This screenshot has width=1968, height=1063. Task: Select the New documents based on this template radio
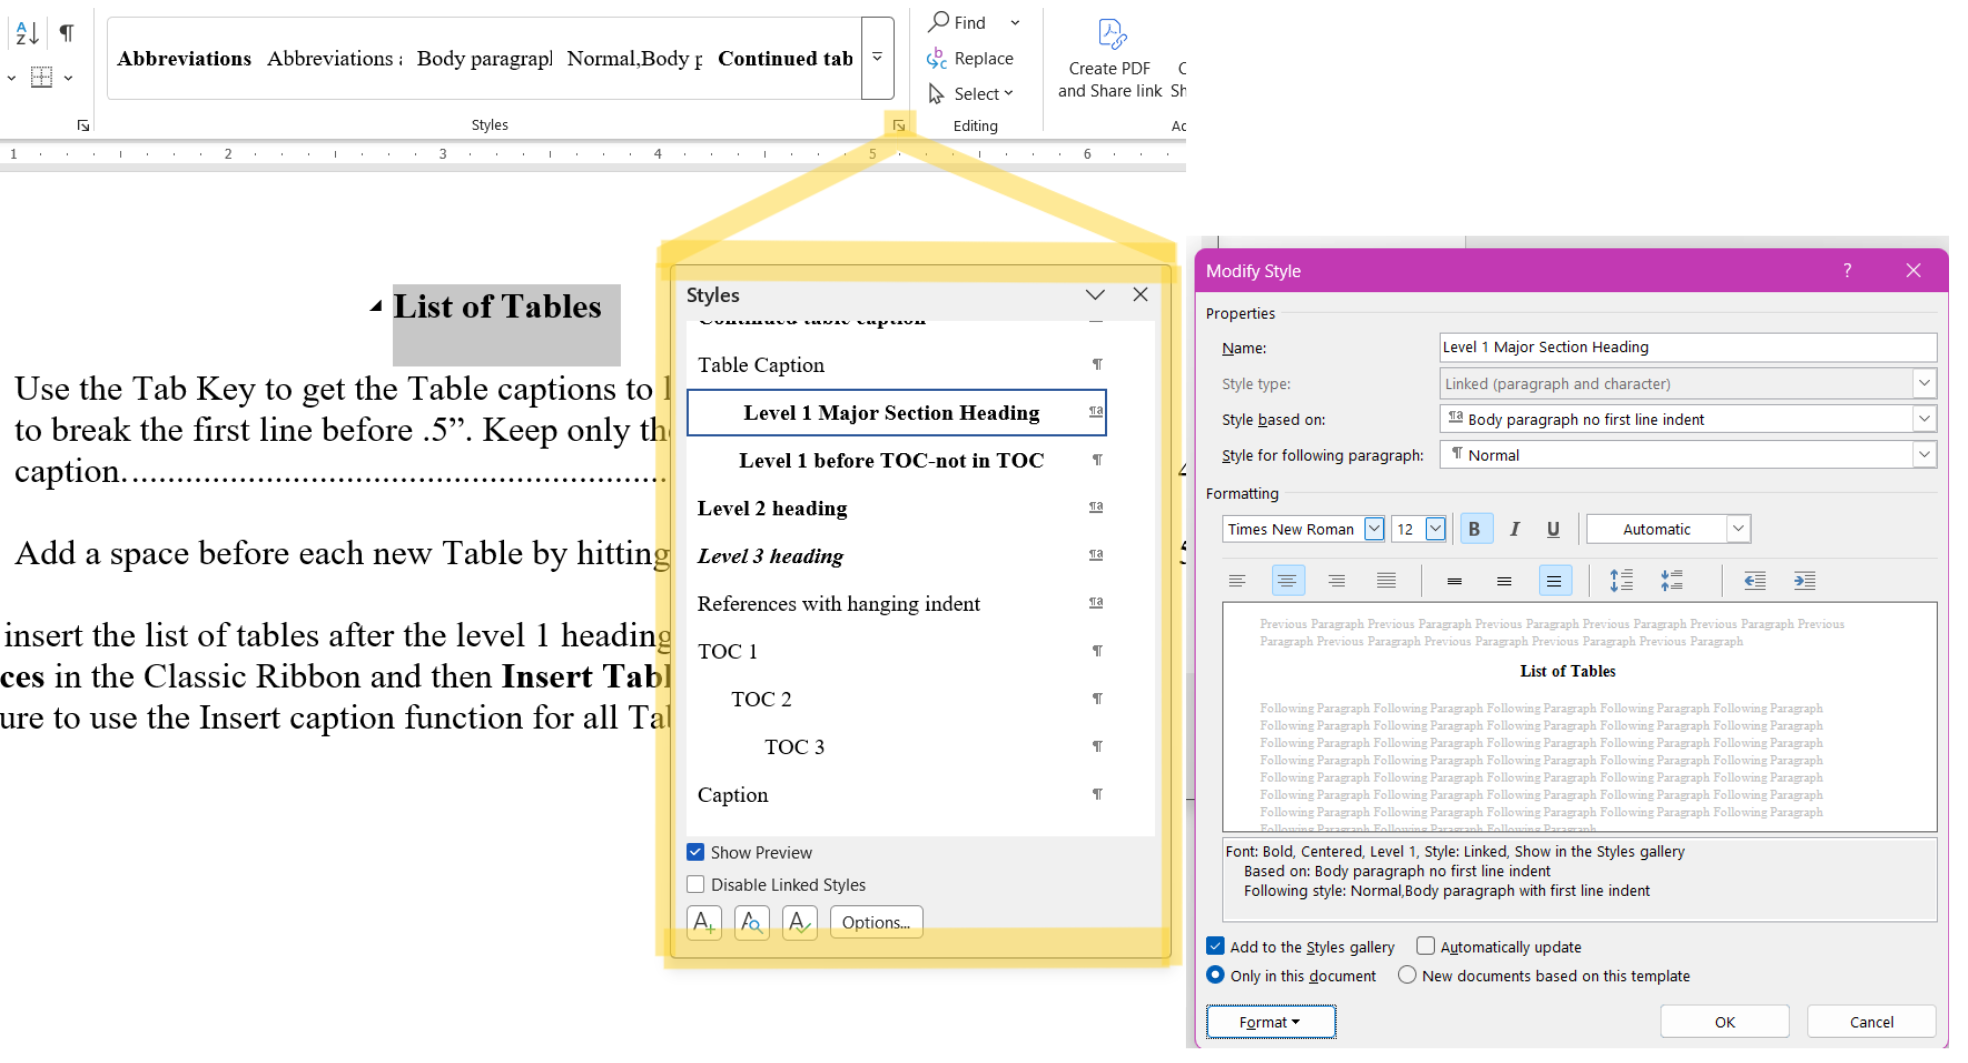point(1407,975)
